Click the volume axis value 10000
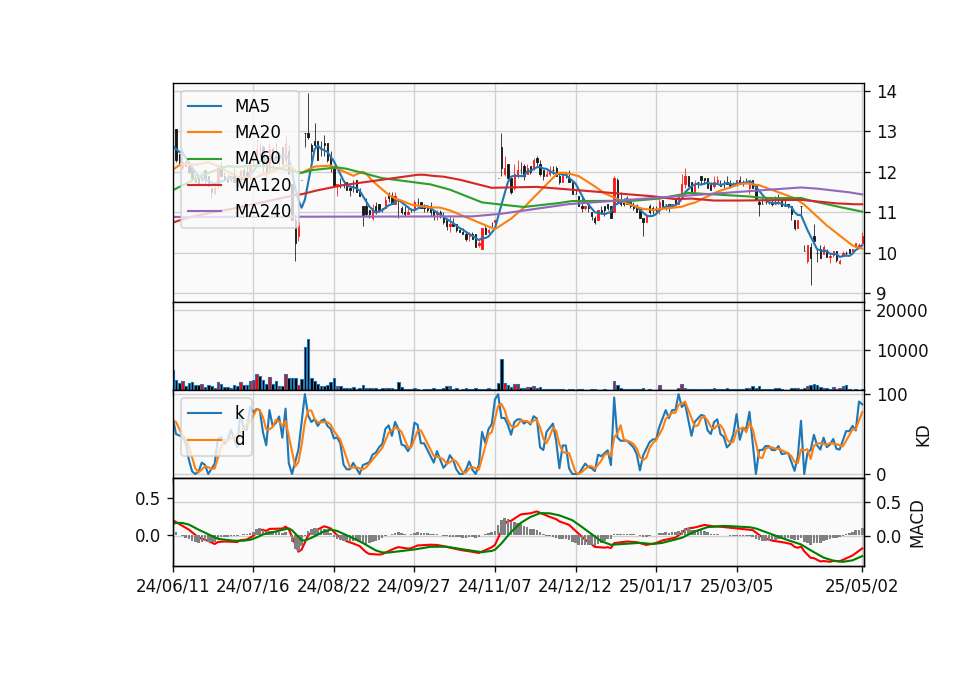960x690 pixels. 902,351
